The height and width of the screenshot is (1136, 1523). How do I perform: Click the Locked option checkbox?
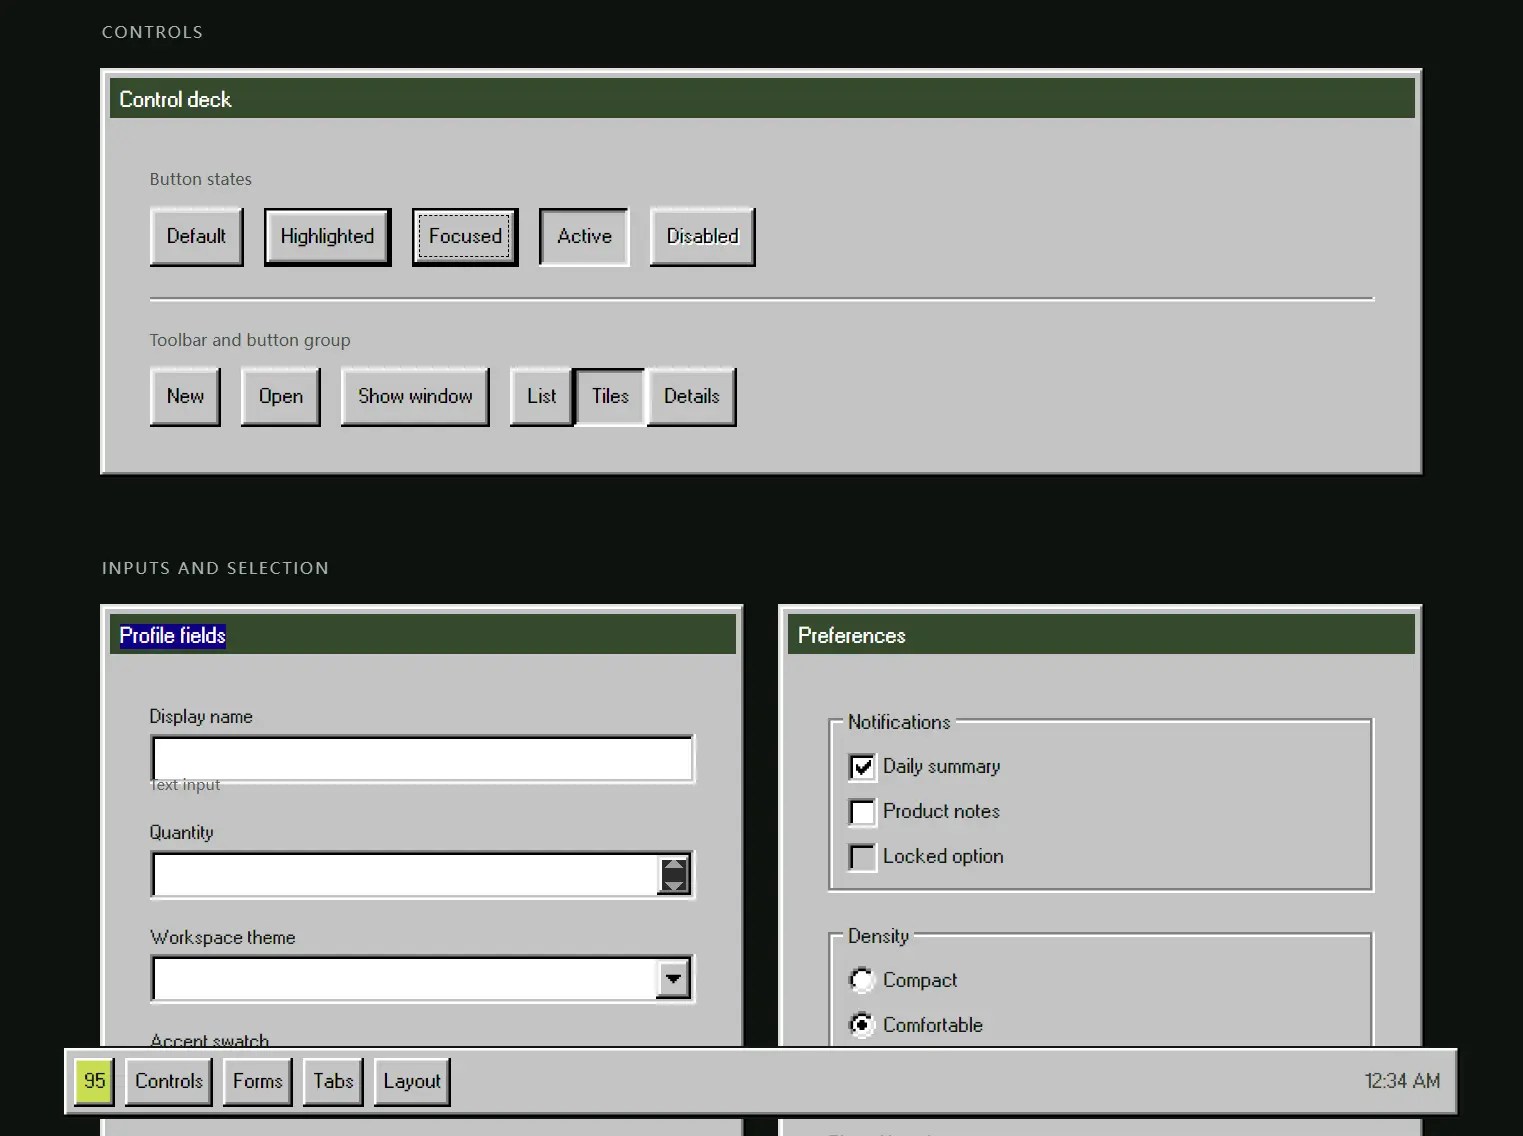(862, 857)
